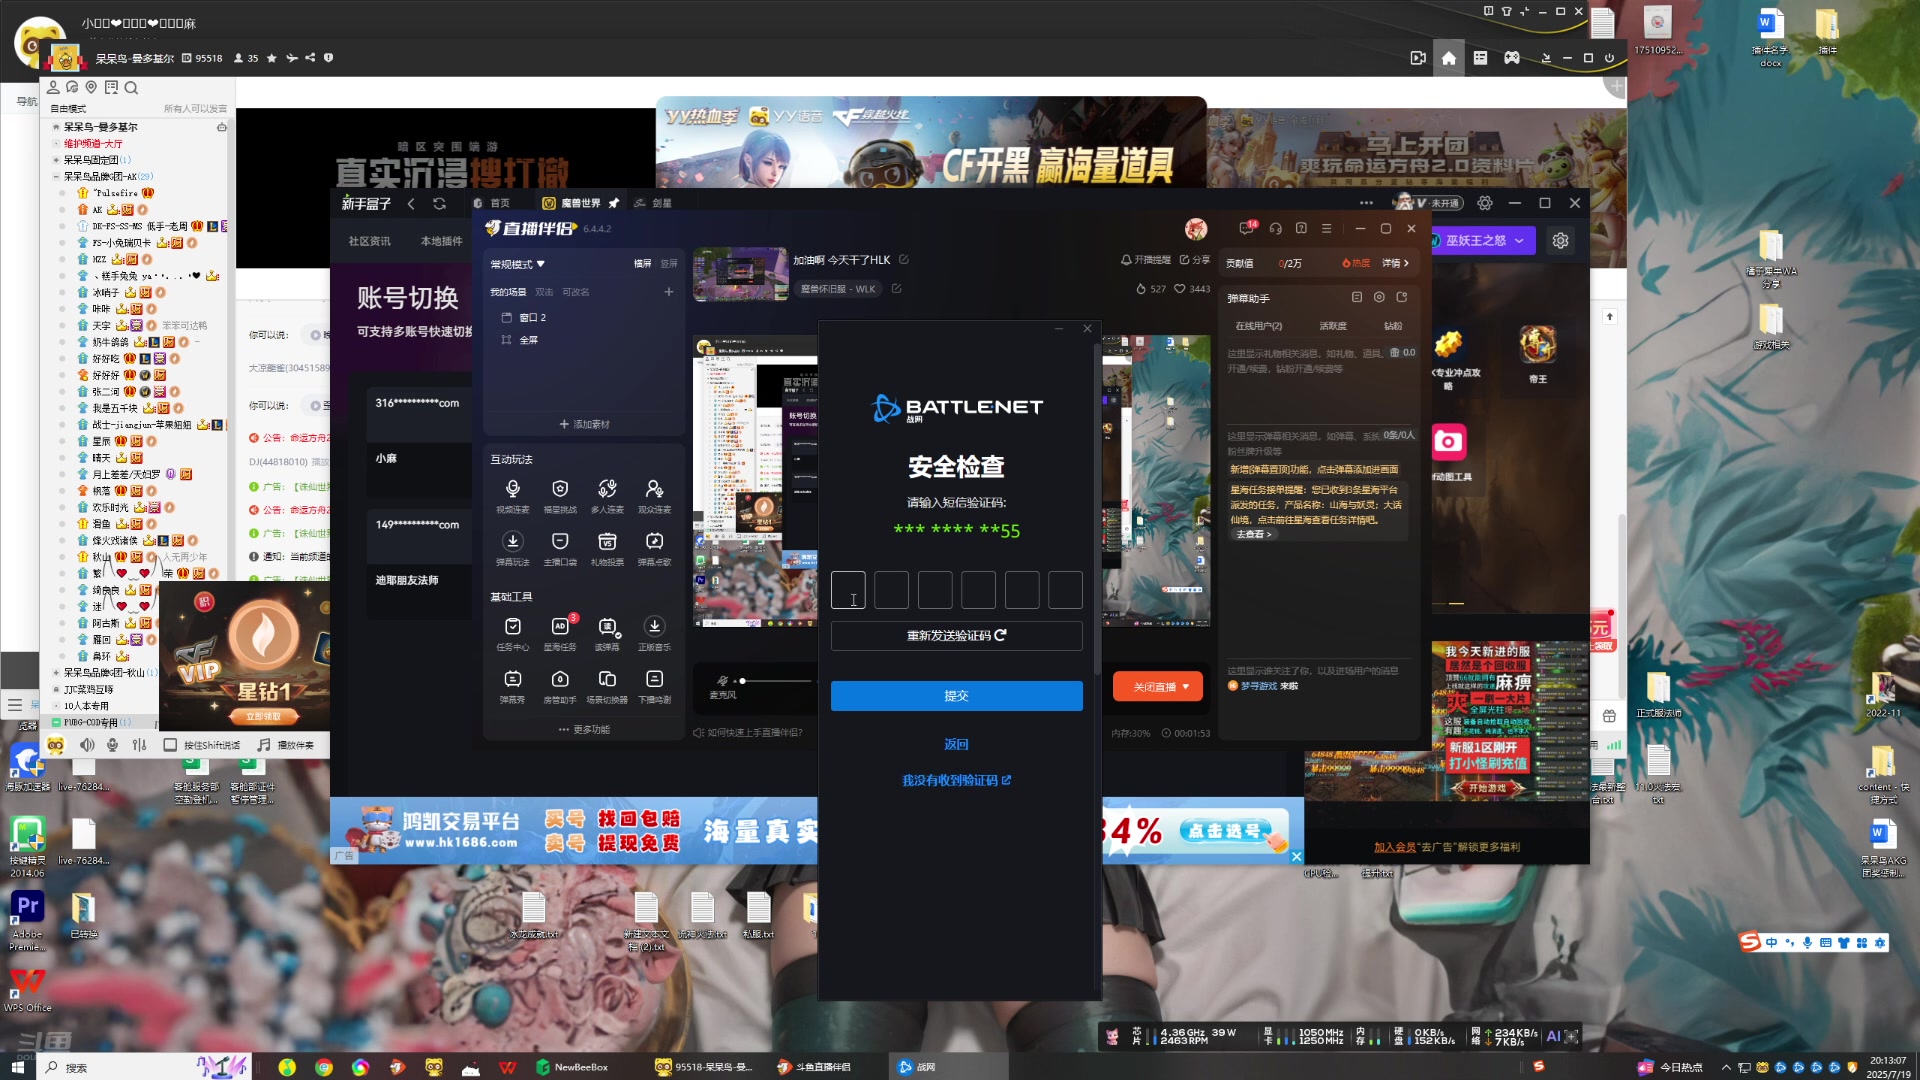Image resolution: width=1920 pixels, height=1080 pixels.
Task: Switch to 钻粉 tab
Action: coord(1393,326)
